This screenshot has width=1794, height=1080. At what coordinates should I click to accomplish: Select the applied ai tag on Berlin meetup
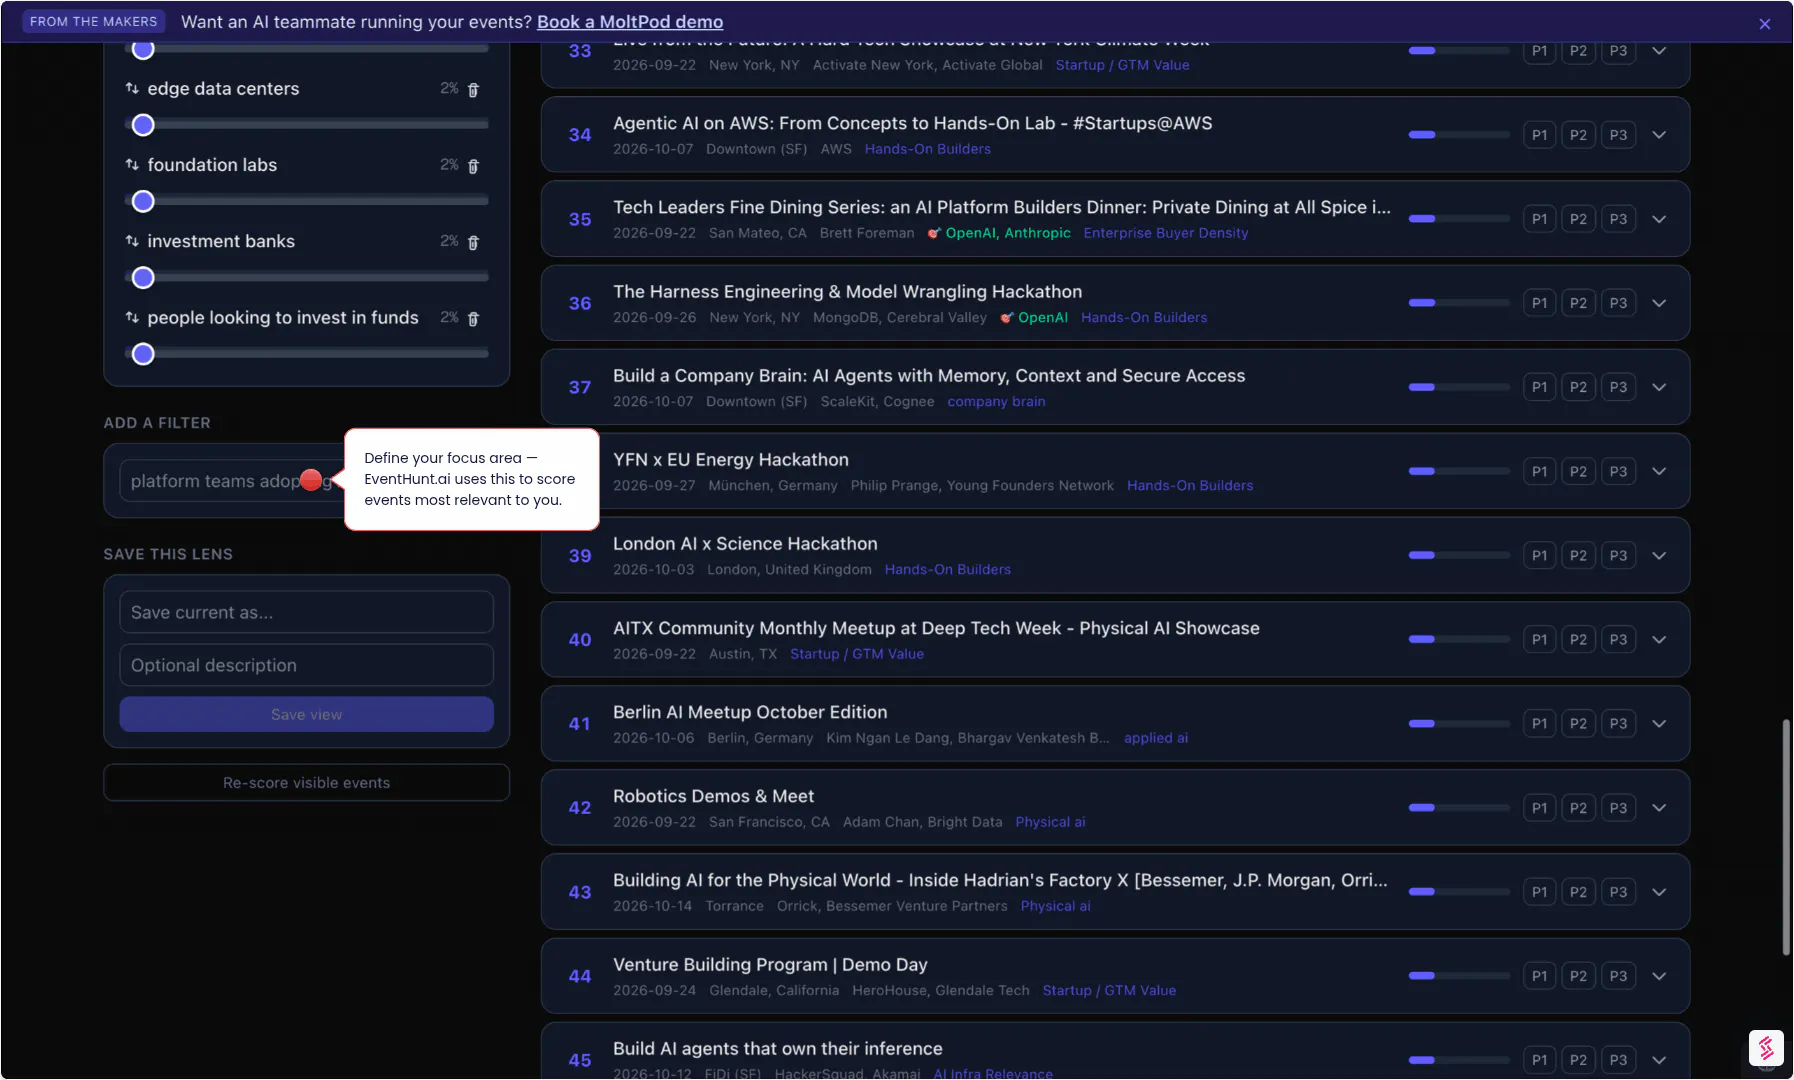pos(1156,738)
